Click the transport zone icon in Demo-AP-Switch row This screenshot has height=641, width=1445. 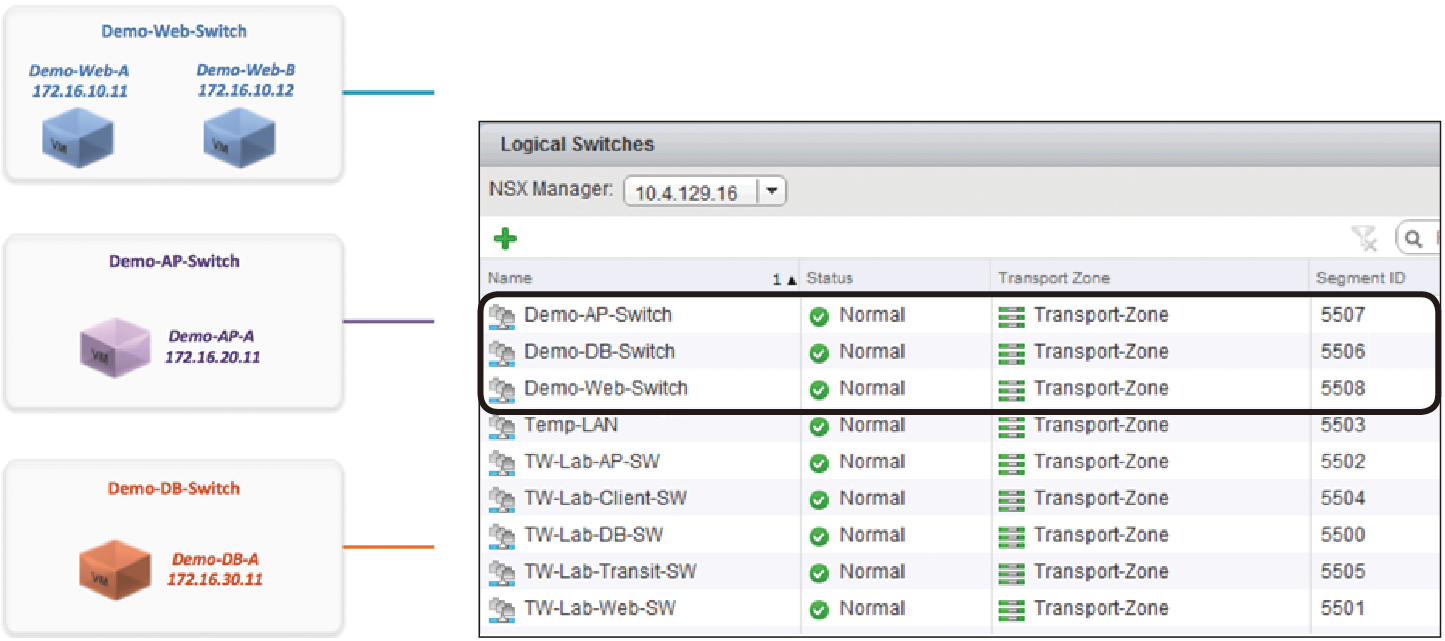coord(1012,317)
